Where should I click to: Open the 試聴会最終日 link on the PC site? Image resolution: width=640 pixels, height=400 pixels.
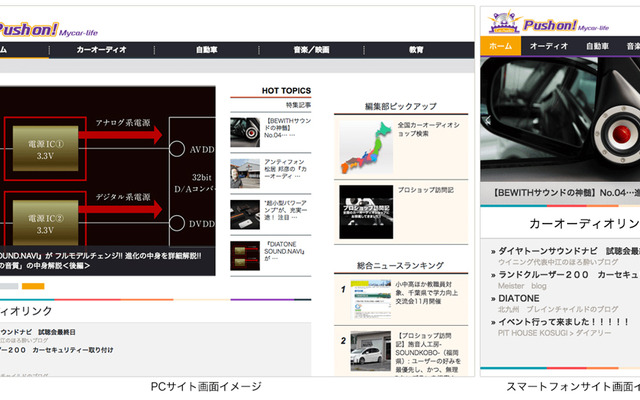click(x=38, y=332)
